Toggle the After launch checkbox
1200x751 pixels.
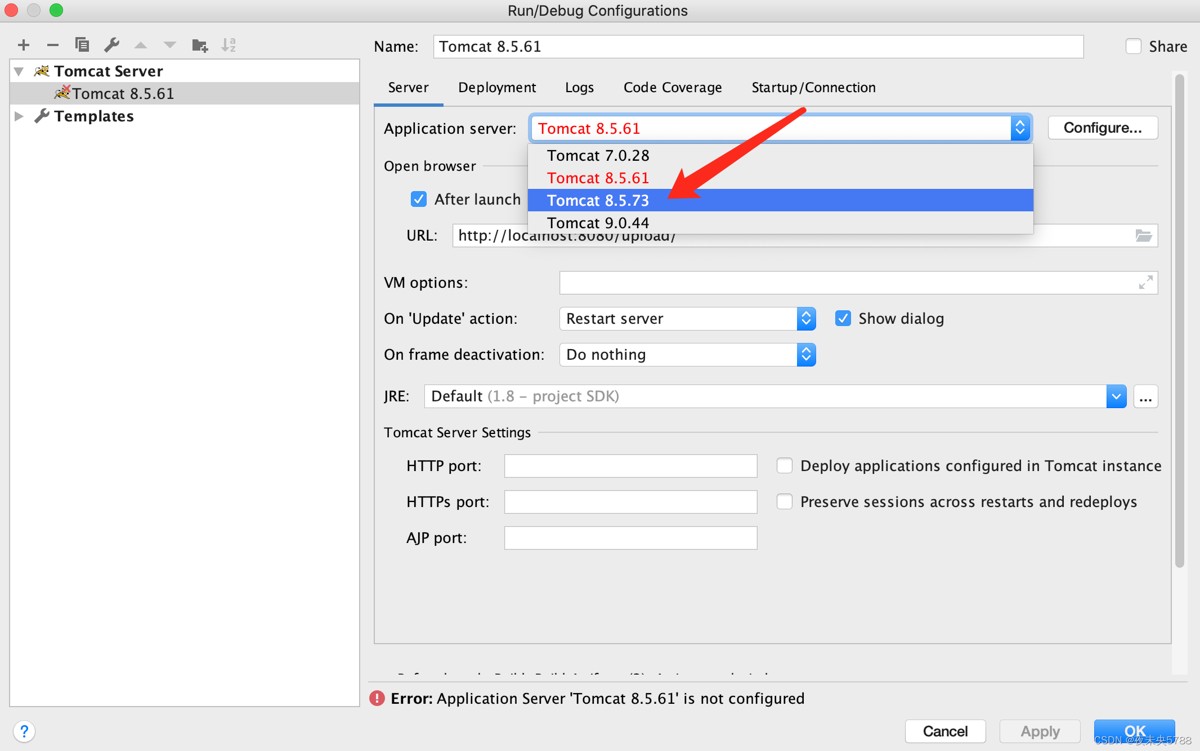419,199
